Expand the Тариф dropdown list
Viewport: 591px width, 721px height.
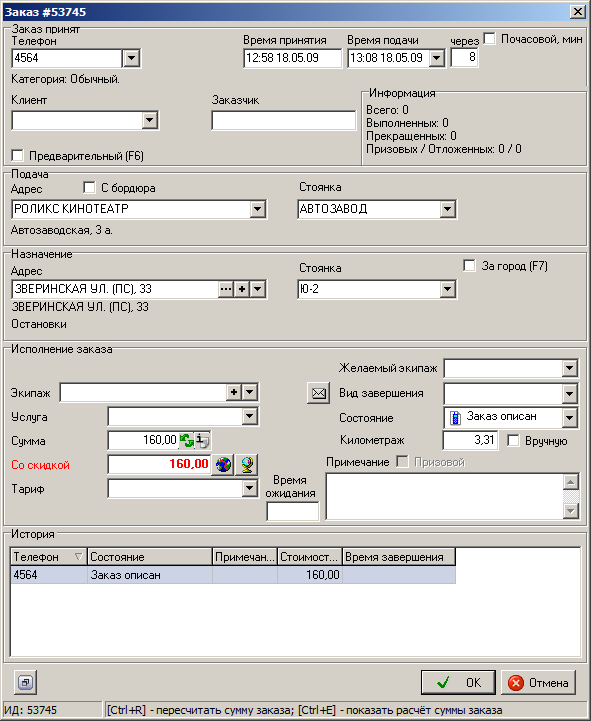249,488
